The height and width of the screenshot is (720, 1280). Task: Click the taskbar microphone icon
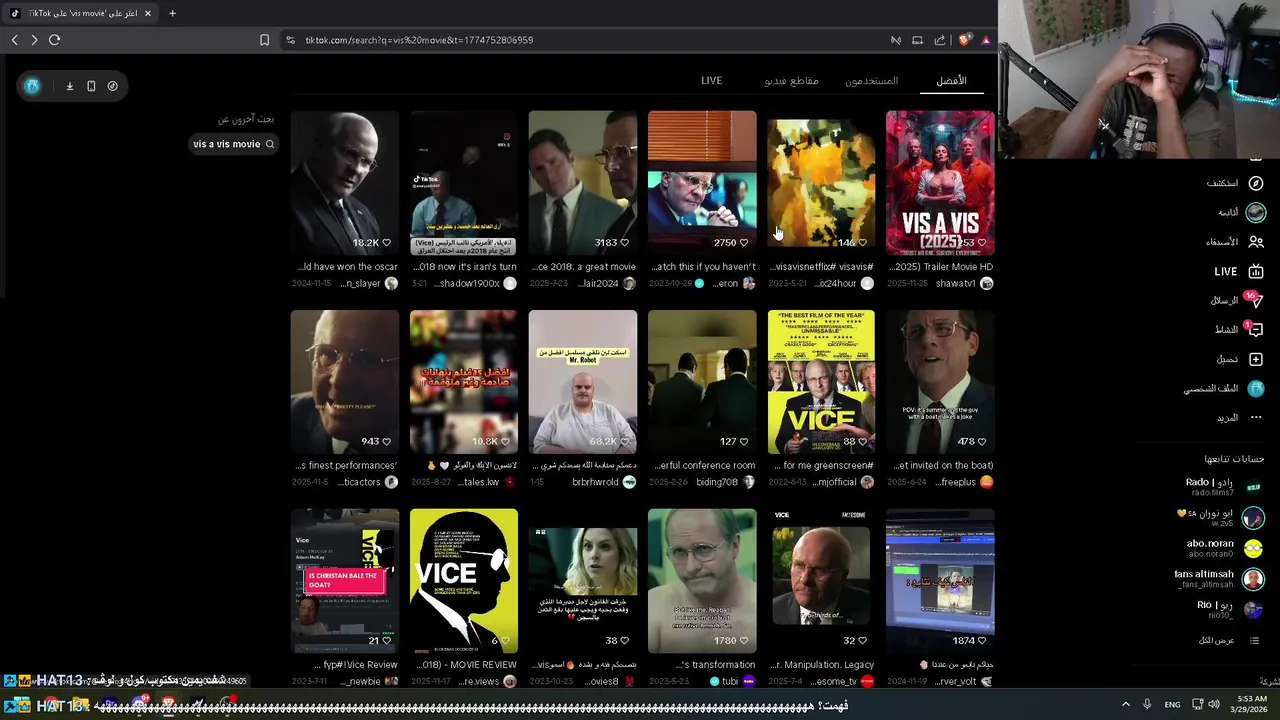(1147, 705)
